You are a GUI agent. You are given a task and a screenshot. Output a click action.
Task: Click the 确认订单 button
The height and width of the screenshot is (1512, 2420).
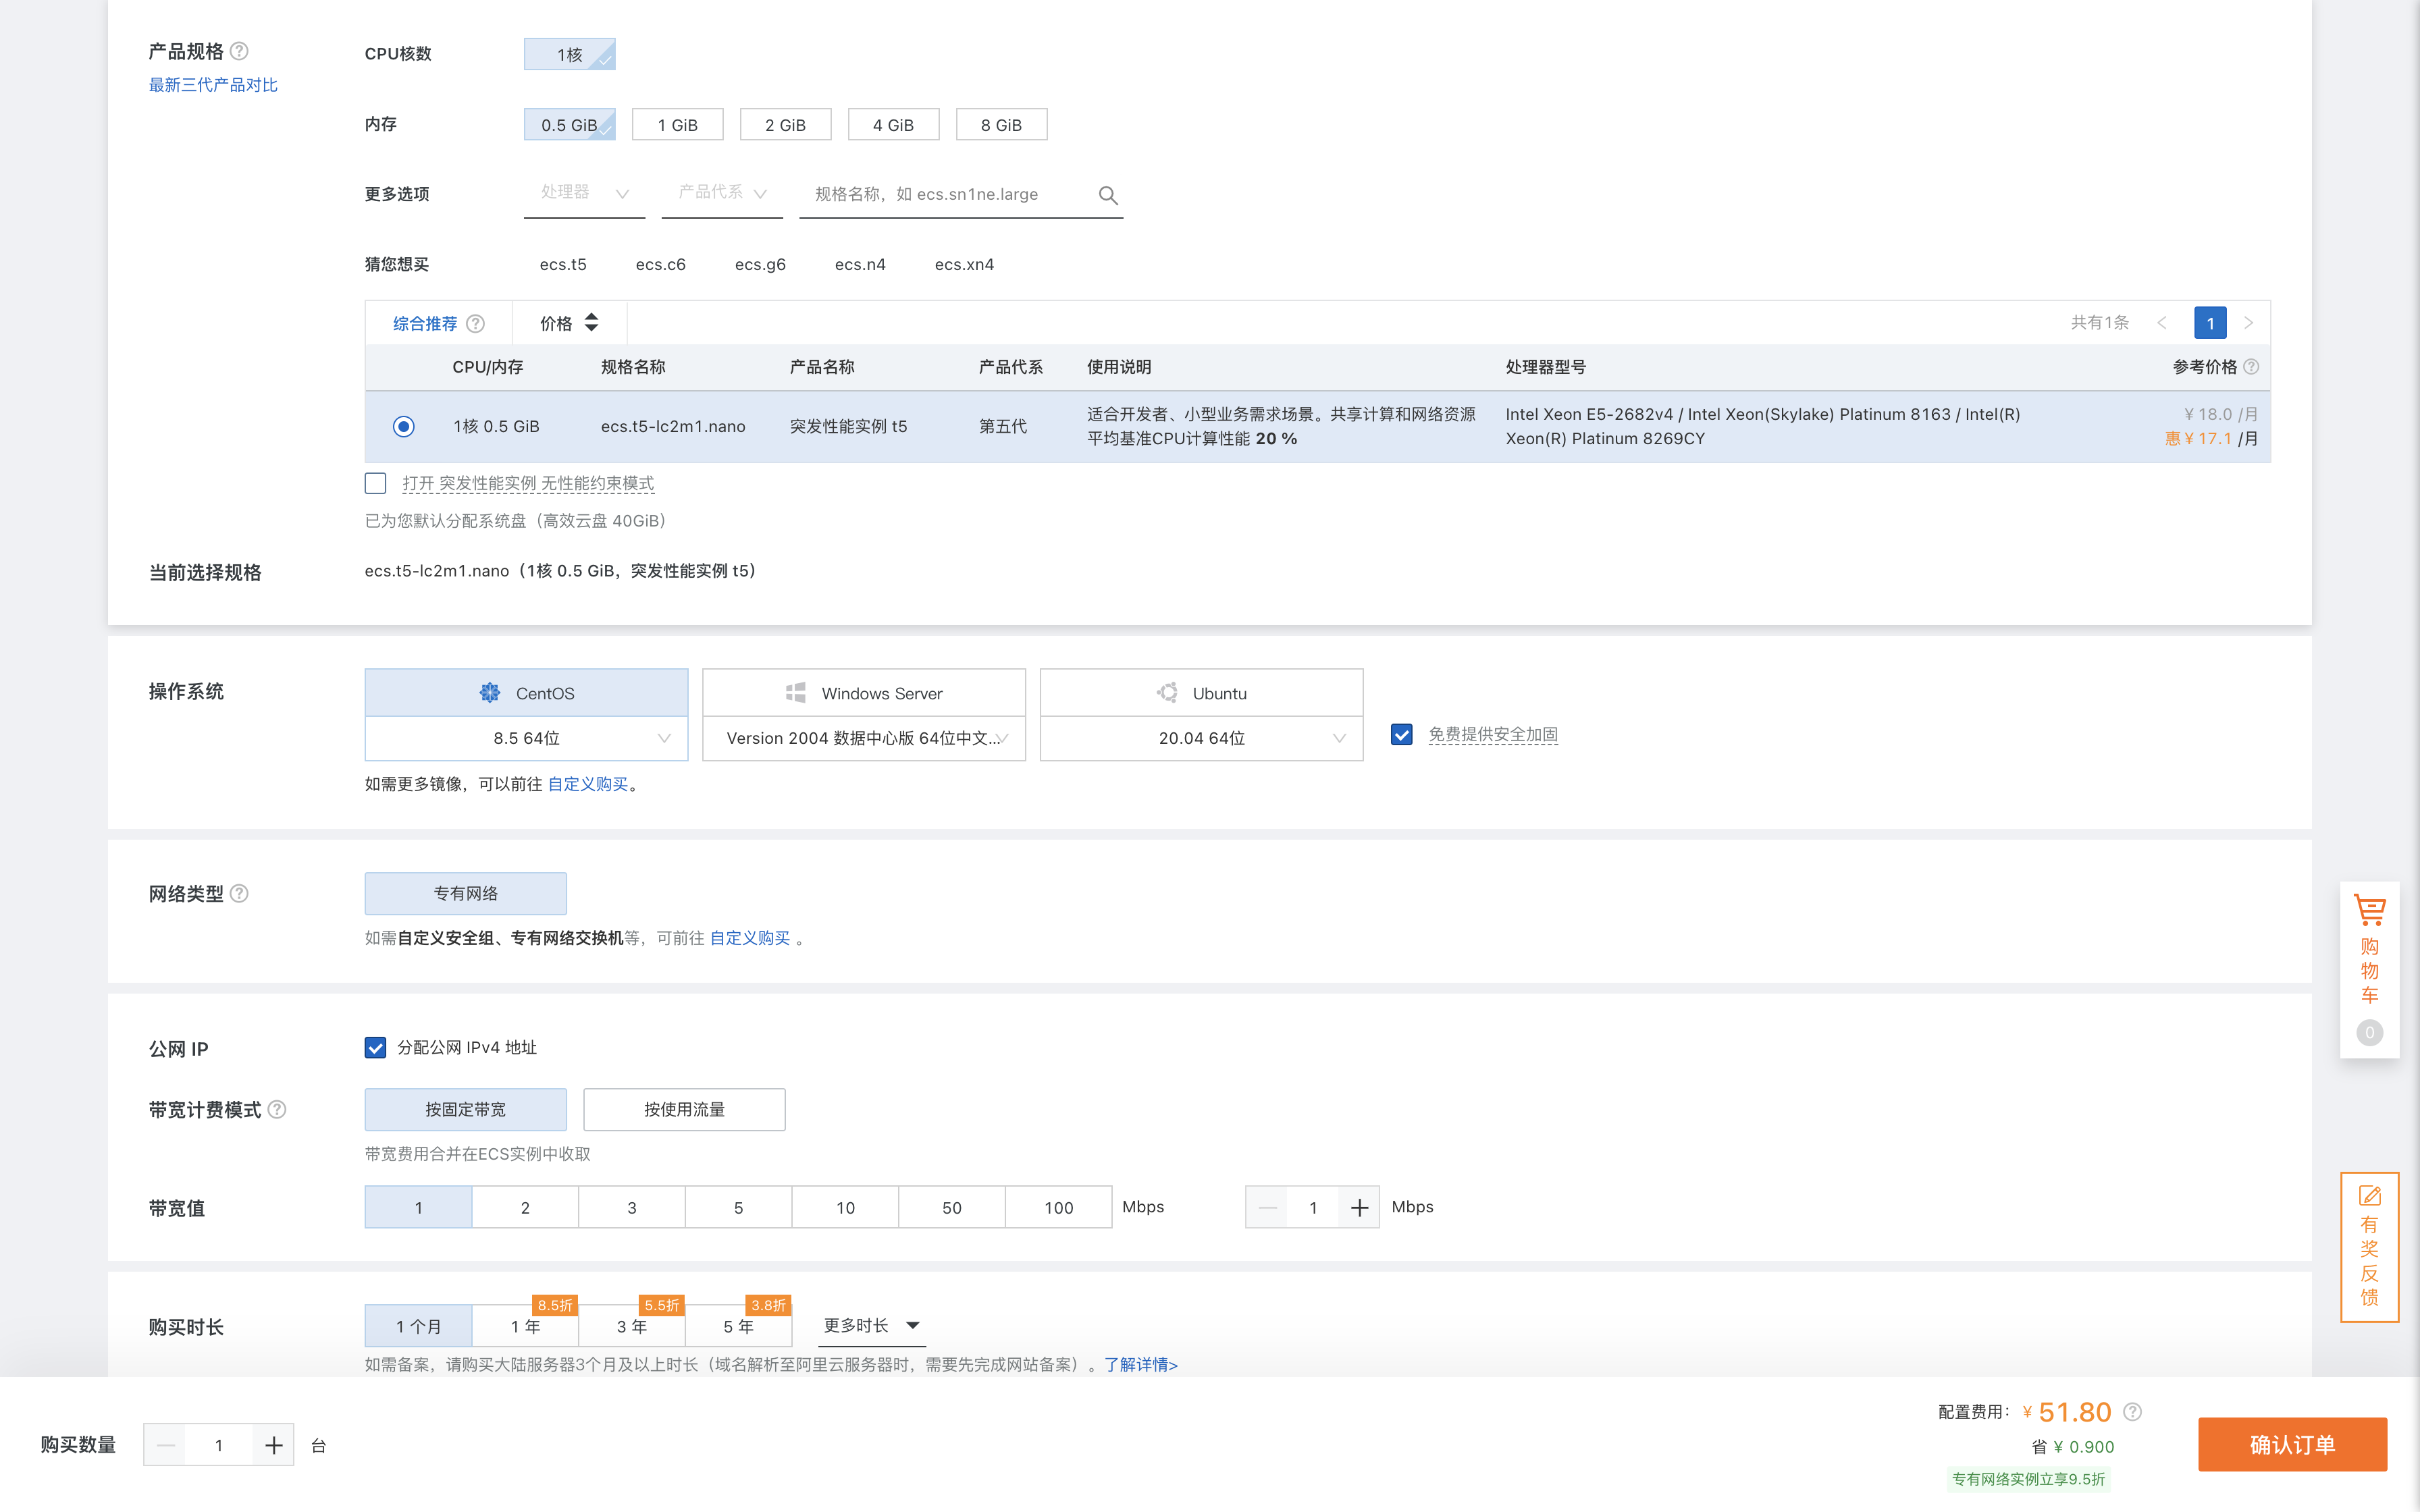point(2292,1444)
